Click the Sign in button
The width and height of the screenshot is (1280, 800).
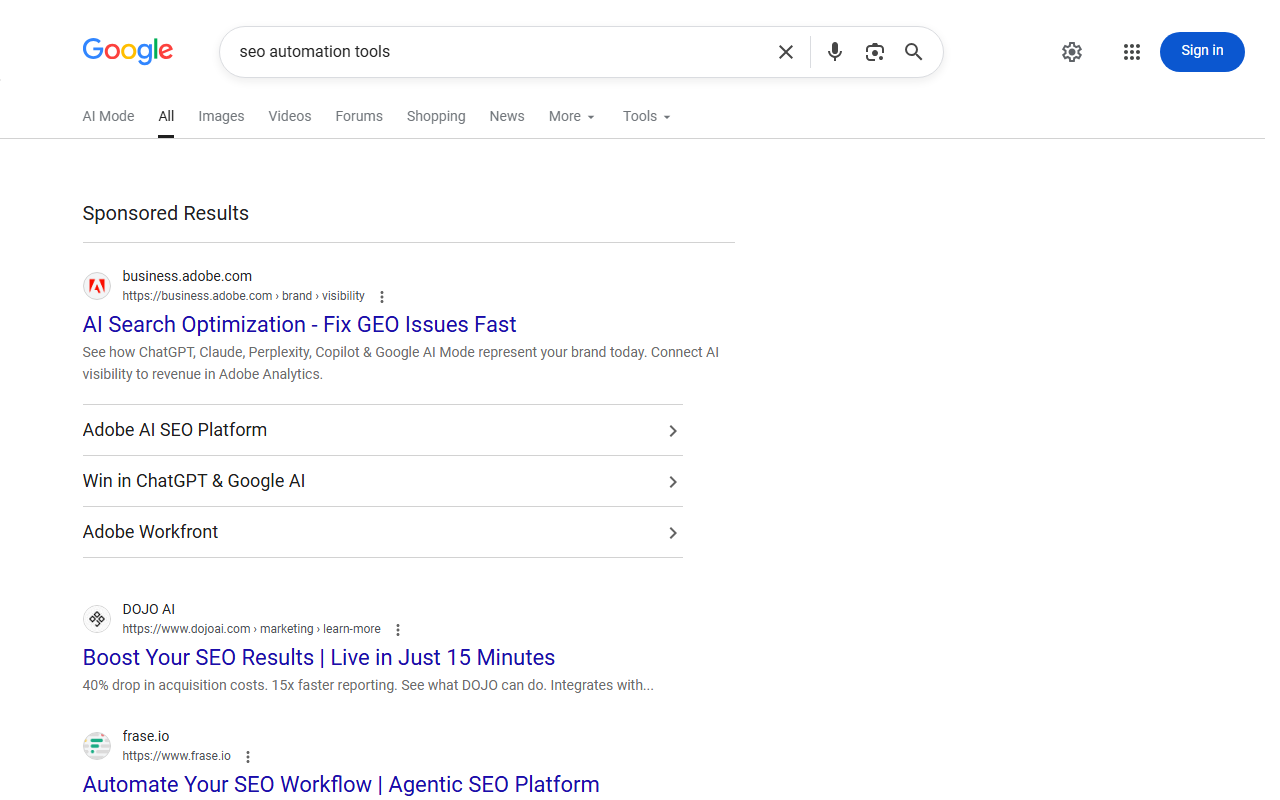[x=1202, y=52]
